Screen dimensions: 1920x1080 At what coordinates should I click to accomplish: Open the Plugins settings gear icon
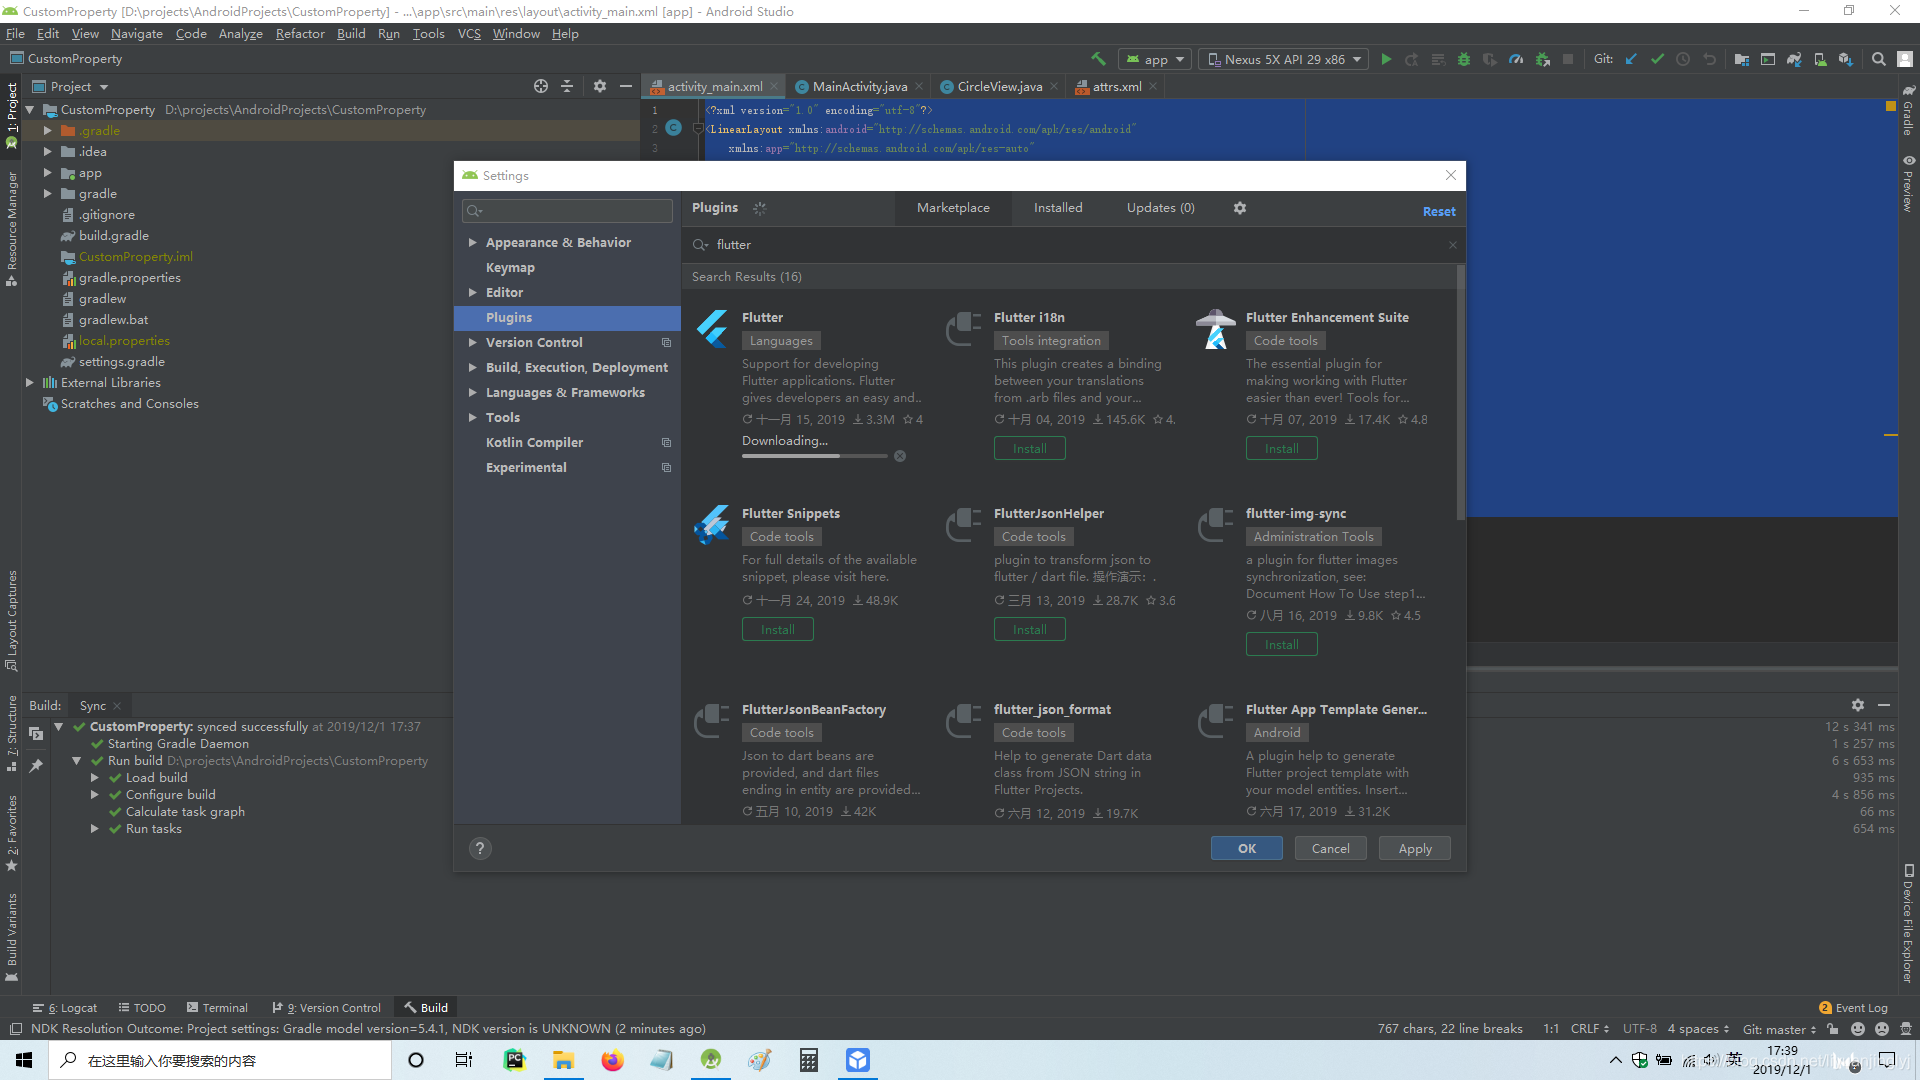point(1240,208)
